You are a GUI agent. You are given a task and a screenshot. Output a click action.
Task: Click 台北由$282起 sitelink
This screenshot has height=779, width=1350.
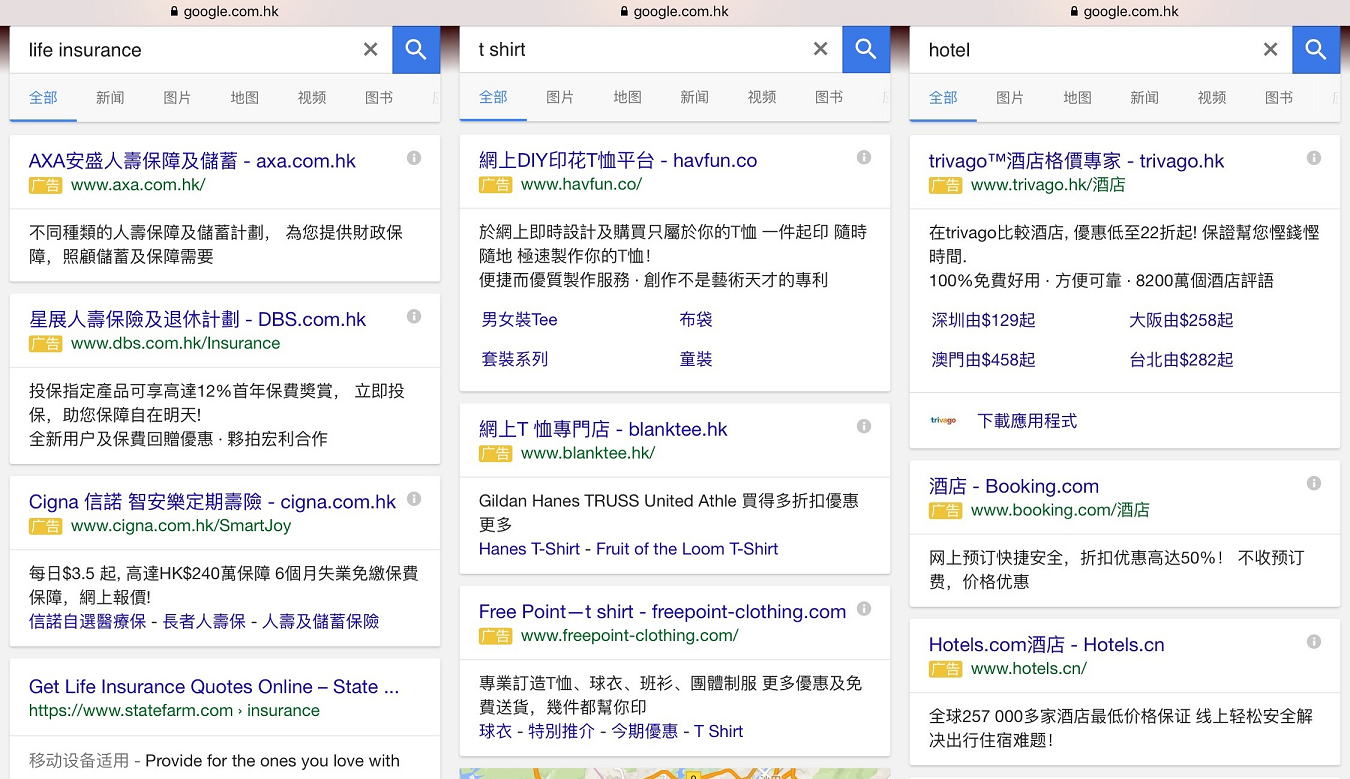pyautogui.click(x=1181, y=359)
